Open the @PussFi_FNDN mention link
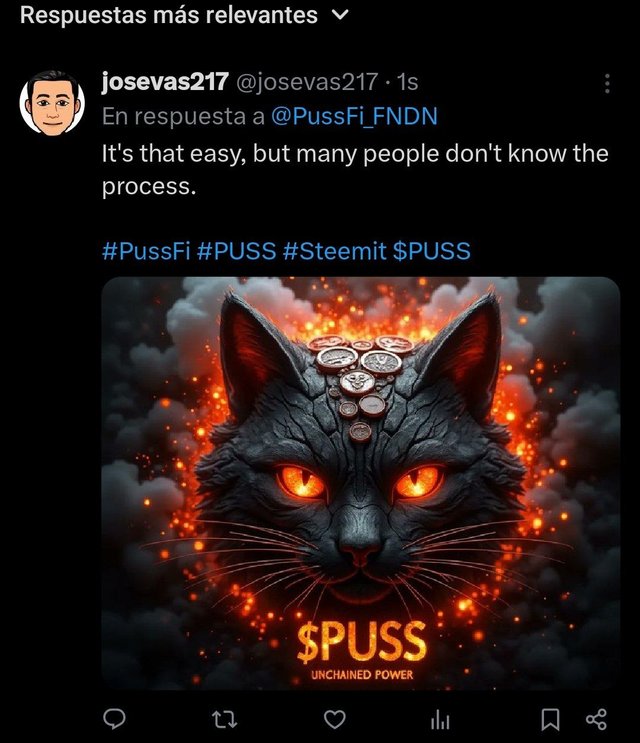The width and height of the screenshot is (640, 743). pos(354,117)
